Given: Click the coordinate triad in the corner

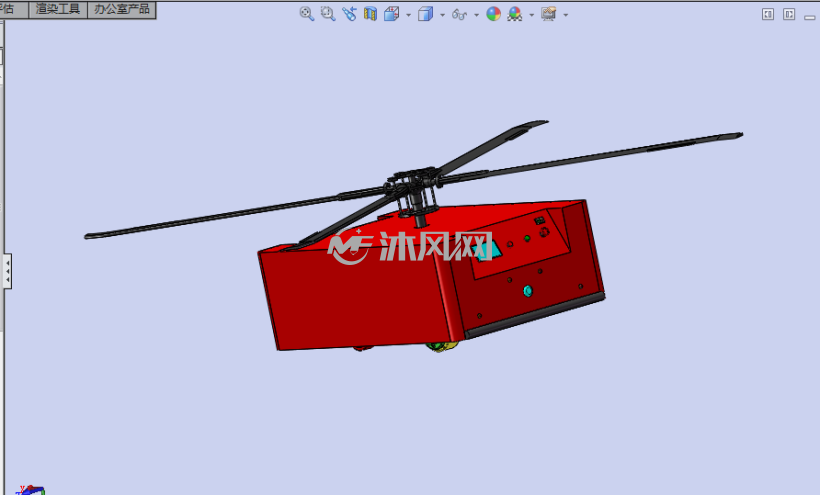Looking at the screenshot, I should [30, 490].
